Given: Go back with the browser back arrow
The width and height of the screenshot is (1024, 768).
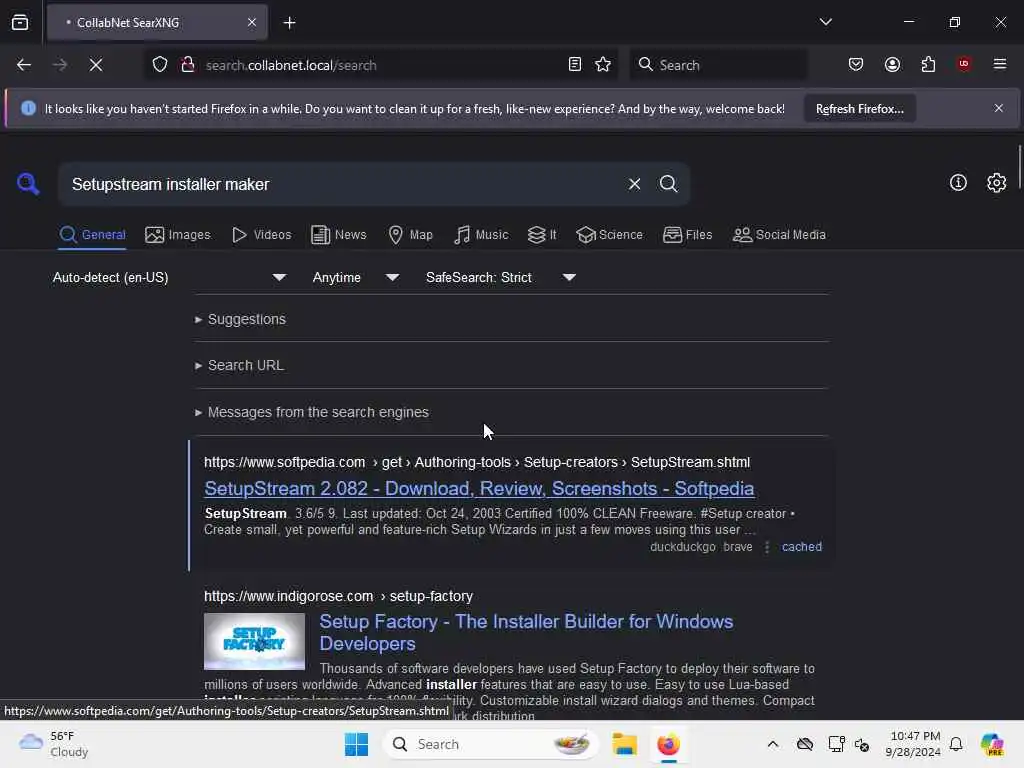Looking at the screenshot, I should [x=24, y=65].
